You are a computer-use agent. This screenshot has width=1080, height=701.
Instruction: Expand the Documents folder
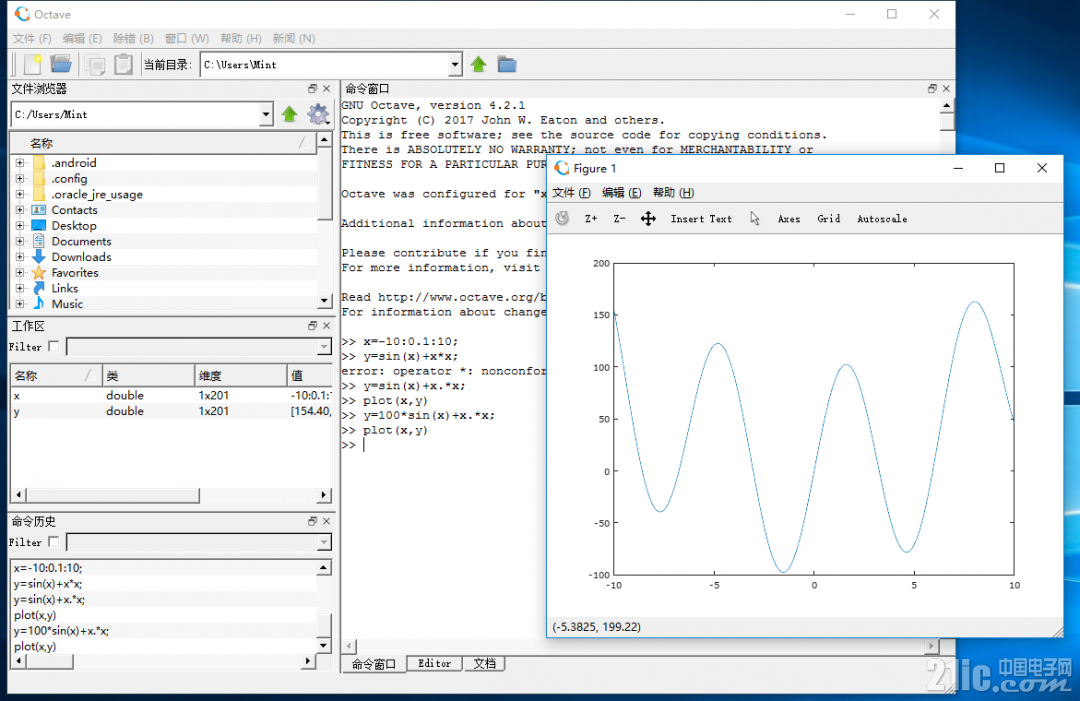pos(20,241)
